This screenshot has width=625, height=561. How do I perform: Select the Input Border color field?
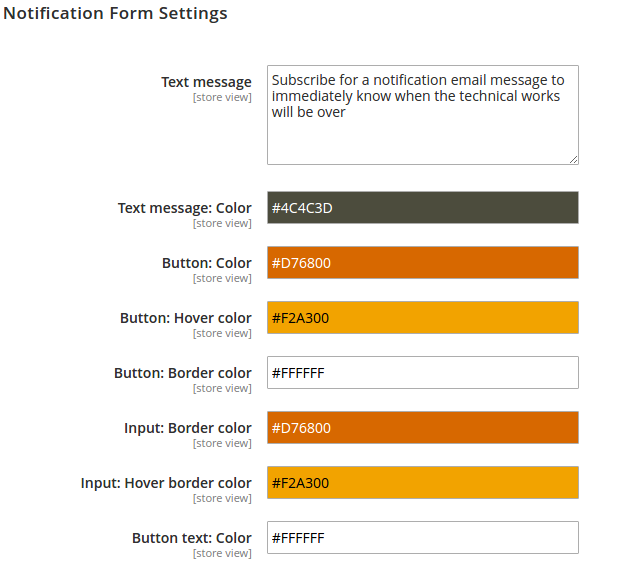[x=423, y=427]
